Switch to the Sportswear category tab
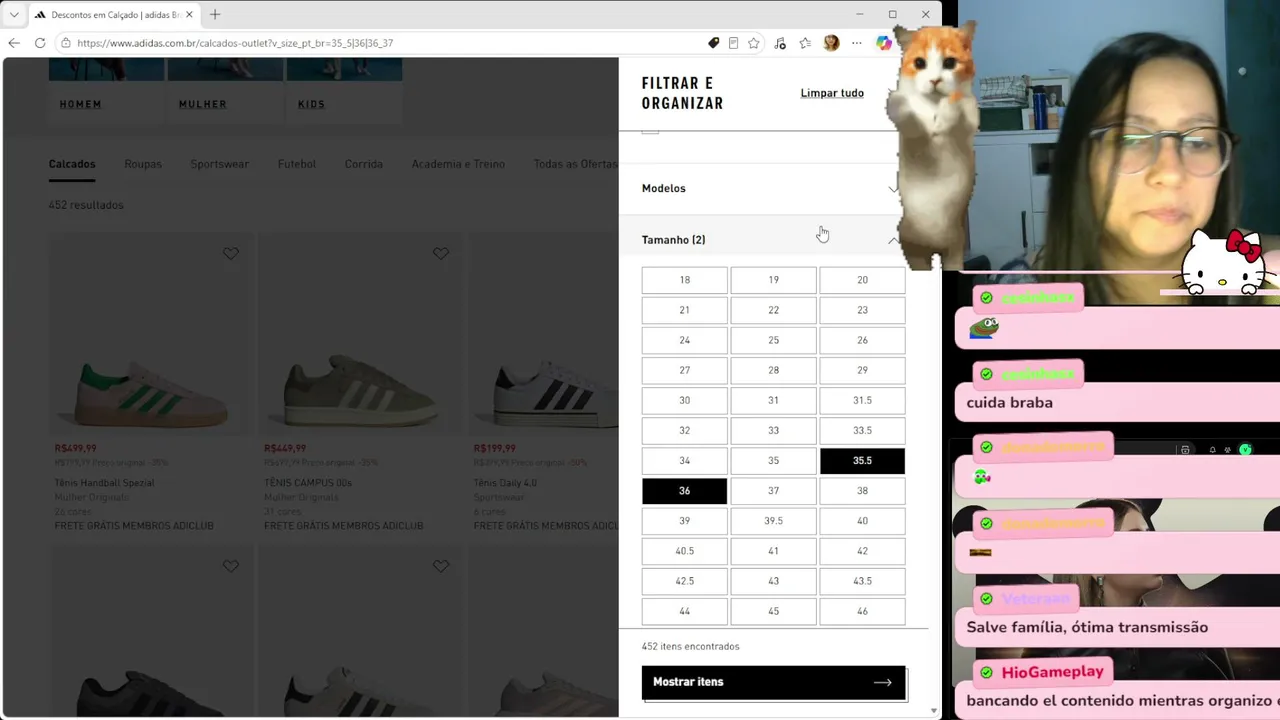Viewport: 1280px width, 720px height. pyautogui.click(x=220, y=164)
